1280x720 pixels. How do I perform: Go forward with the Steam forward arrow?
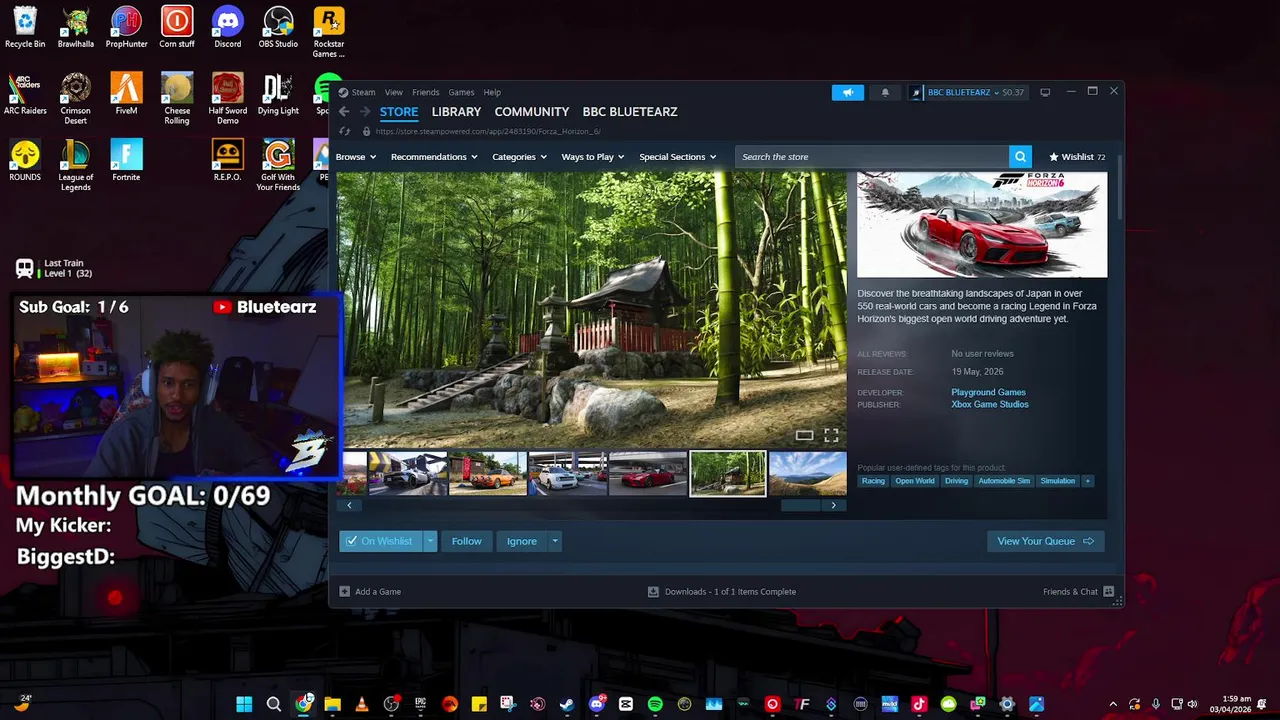365,112
